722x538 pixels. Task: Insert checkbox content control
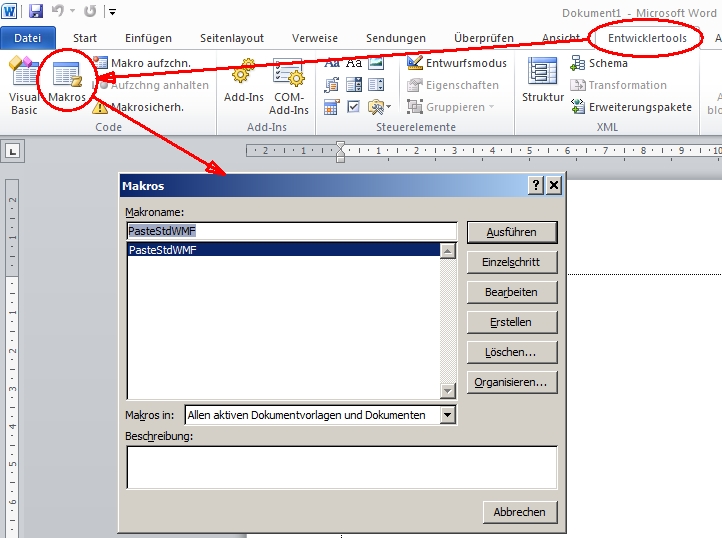[x=354, y=107]
